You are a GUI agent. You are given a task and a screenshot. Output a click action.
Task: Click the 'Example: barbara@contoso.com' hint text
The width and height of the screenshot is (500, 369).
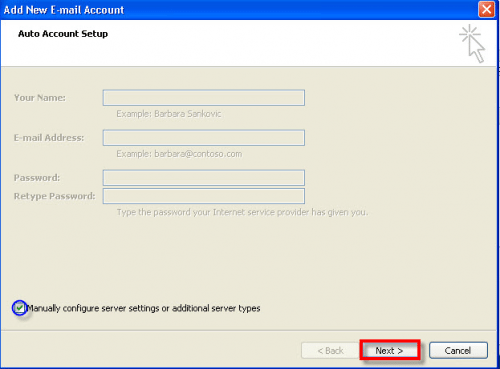click(179, 154)
